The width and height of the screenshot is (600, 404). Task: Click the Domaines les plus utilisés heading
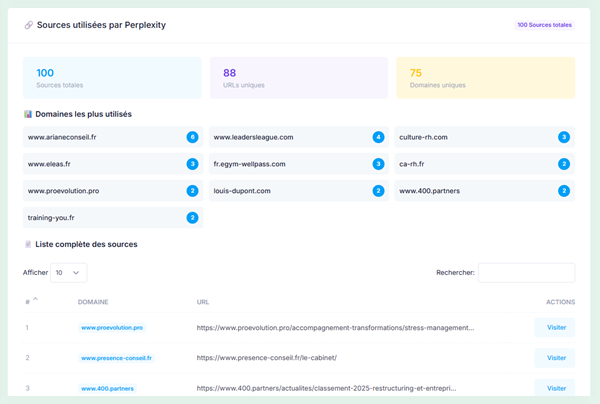[x=83, y=114]
